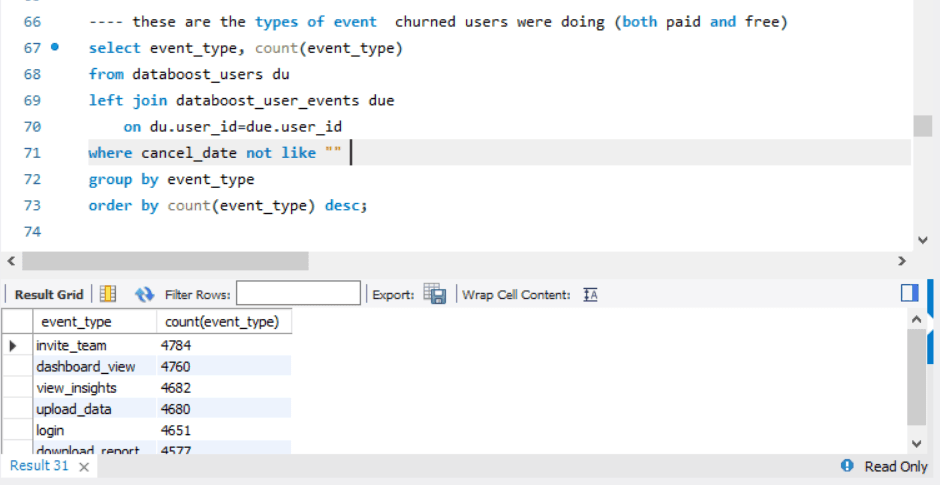The image size is (940, 485).
Task: Click result grid scroll up arrow
Action: [916, 320]
